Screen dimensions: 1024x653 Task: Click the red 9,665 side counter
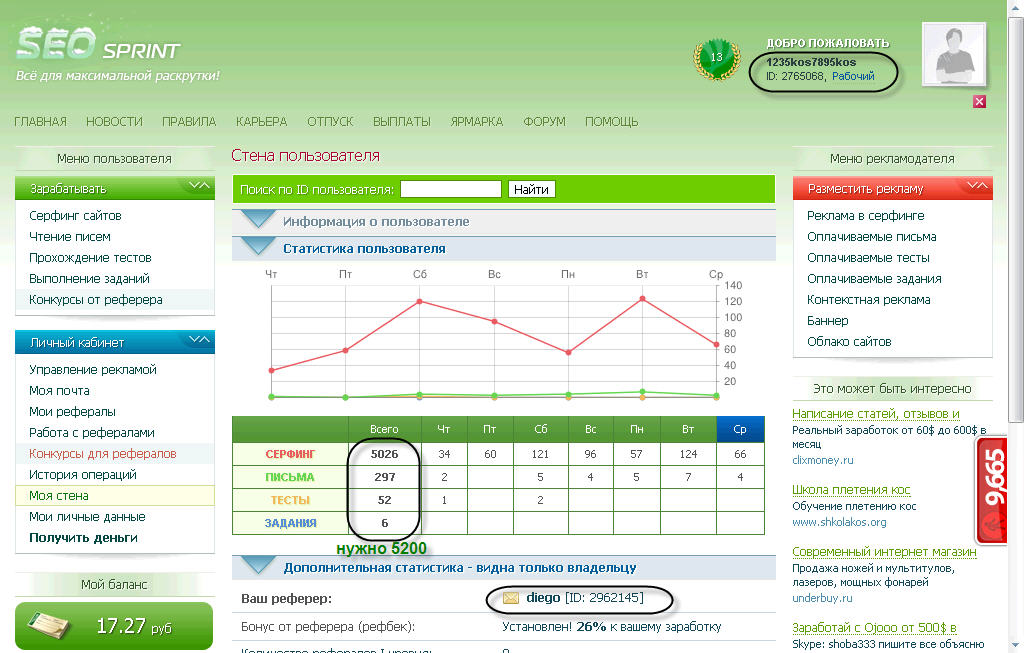point(992,490)
